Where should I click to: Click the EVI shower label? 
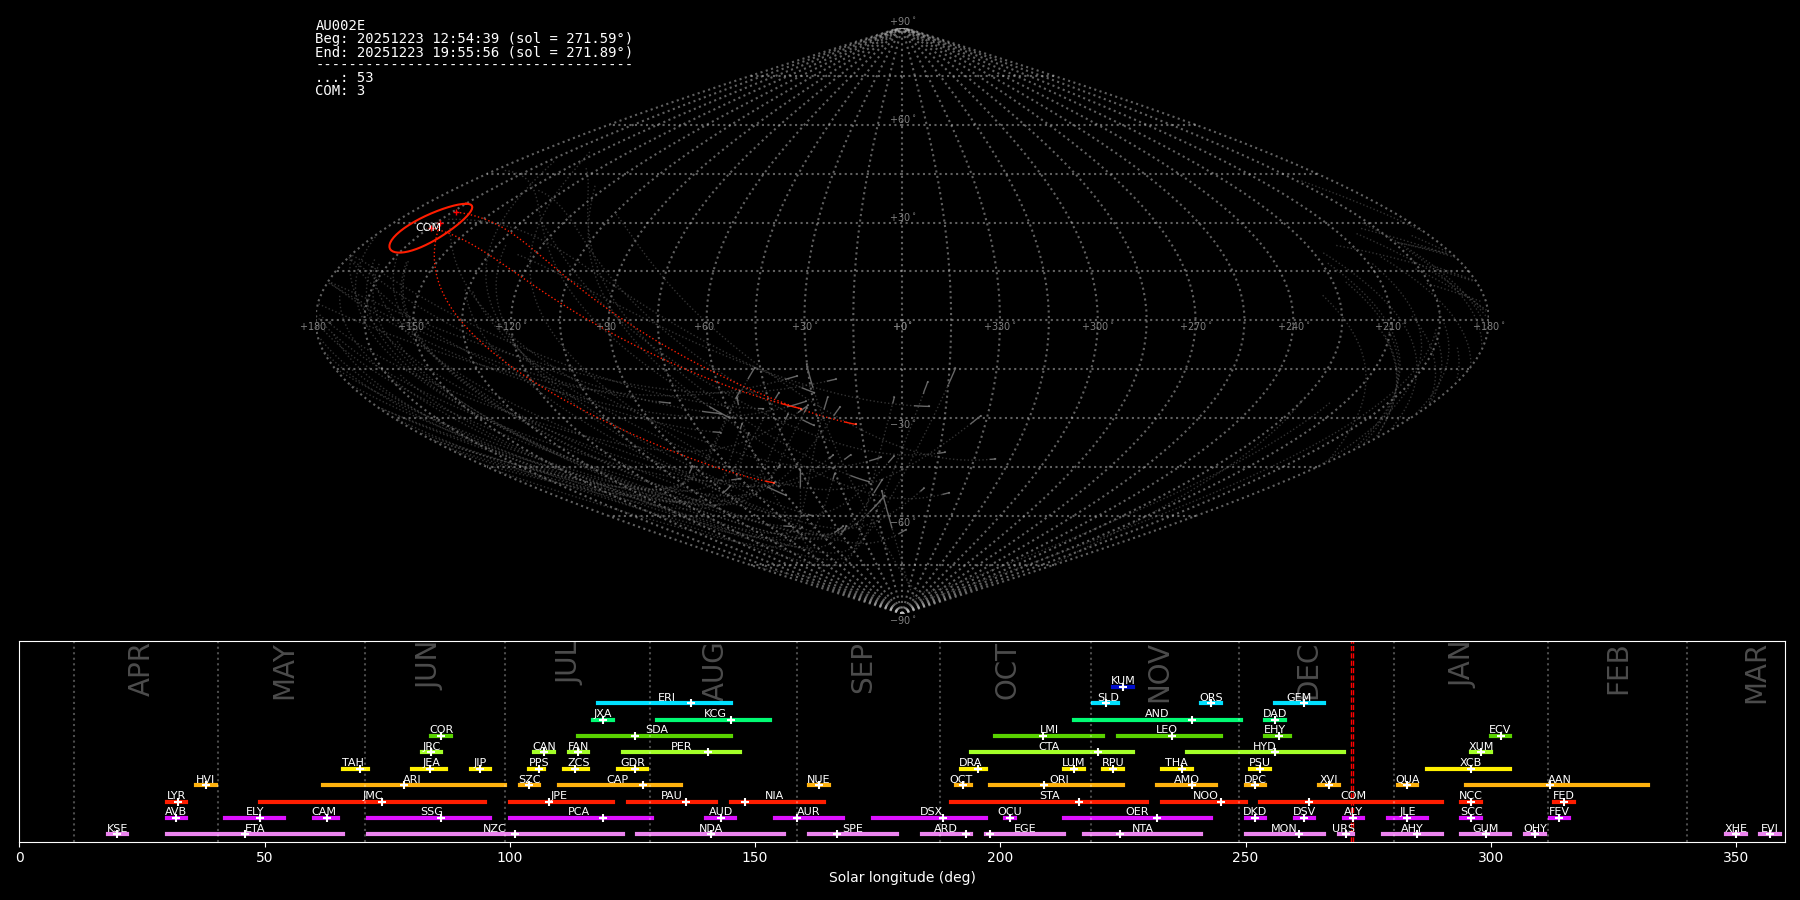[x=1769, y=829]
